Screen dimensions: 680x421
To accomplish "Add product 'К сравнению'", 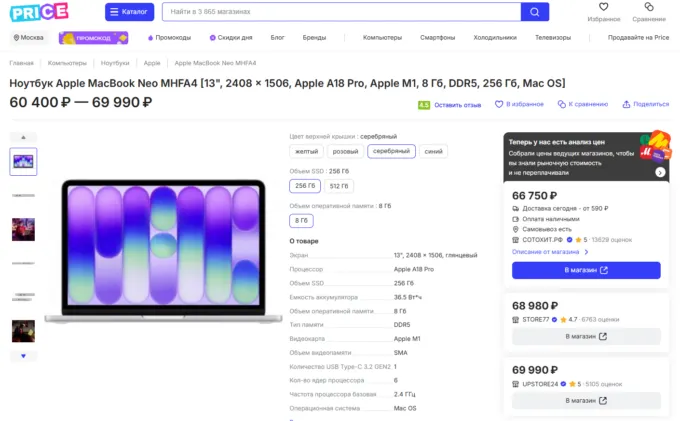I will [x=583, y=104].
